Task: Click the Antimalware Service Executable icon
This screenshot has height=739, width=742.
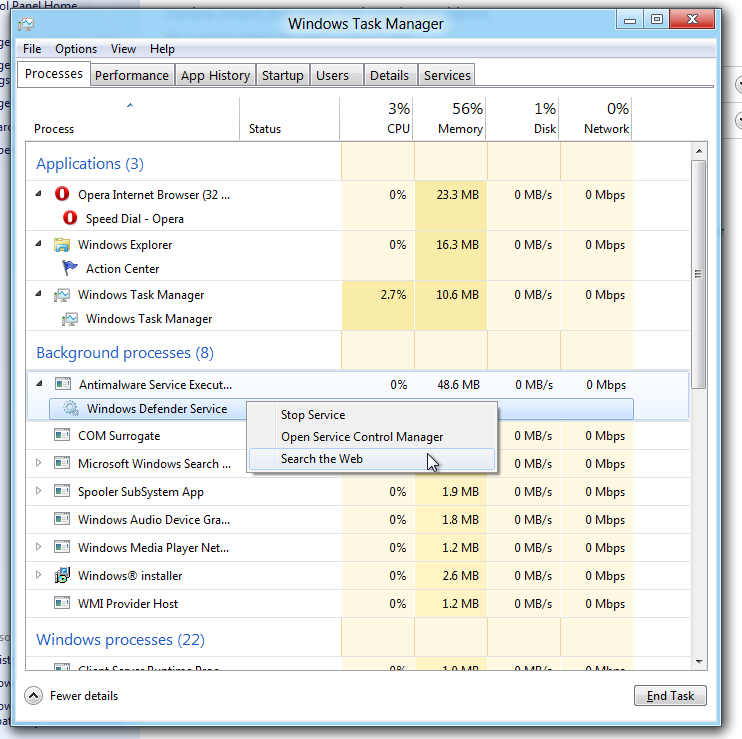Action: click(63, 384)
